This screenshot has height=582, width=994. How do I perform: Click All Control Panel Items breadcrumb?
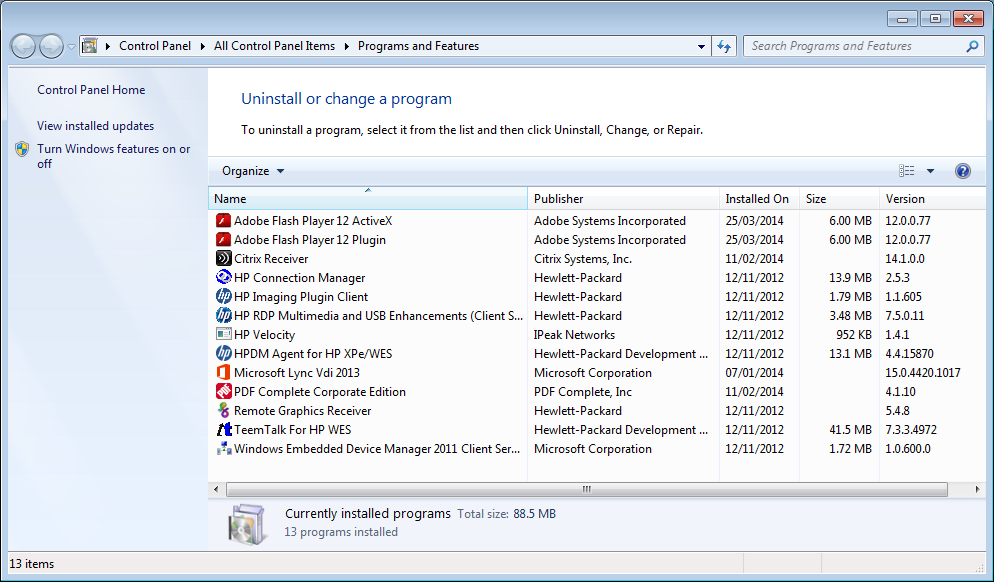pos(274,46)
